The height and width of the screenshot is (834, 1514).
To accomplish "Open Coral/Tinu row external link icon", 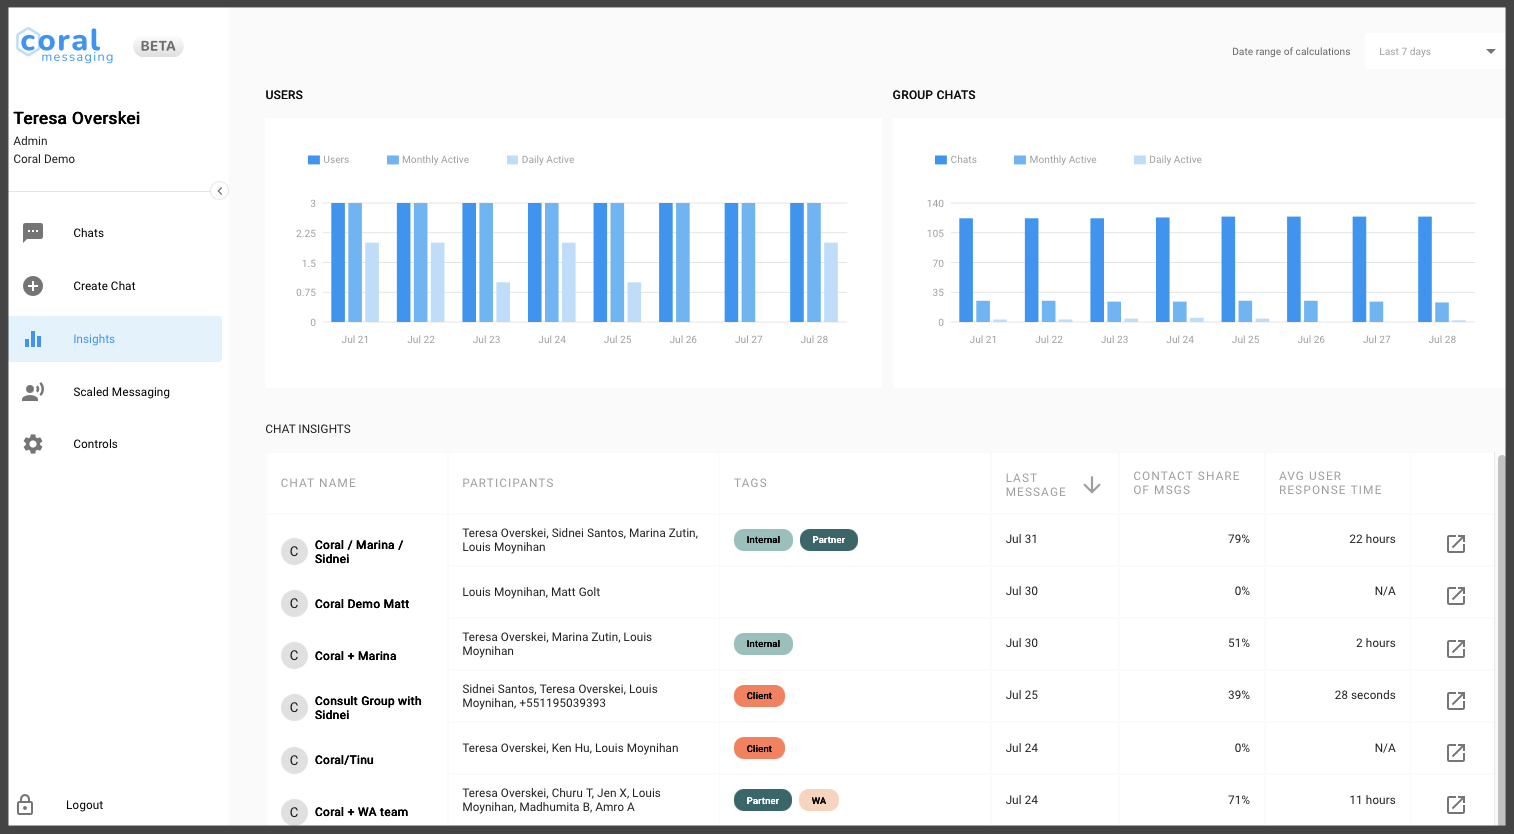I will [1456, 753].
